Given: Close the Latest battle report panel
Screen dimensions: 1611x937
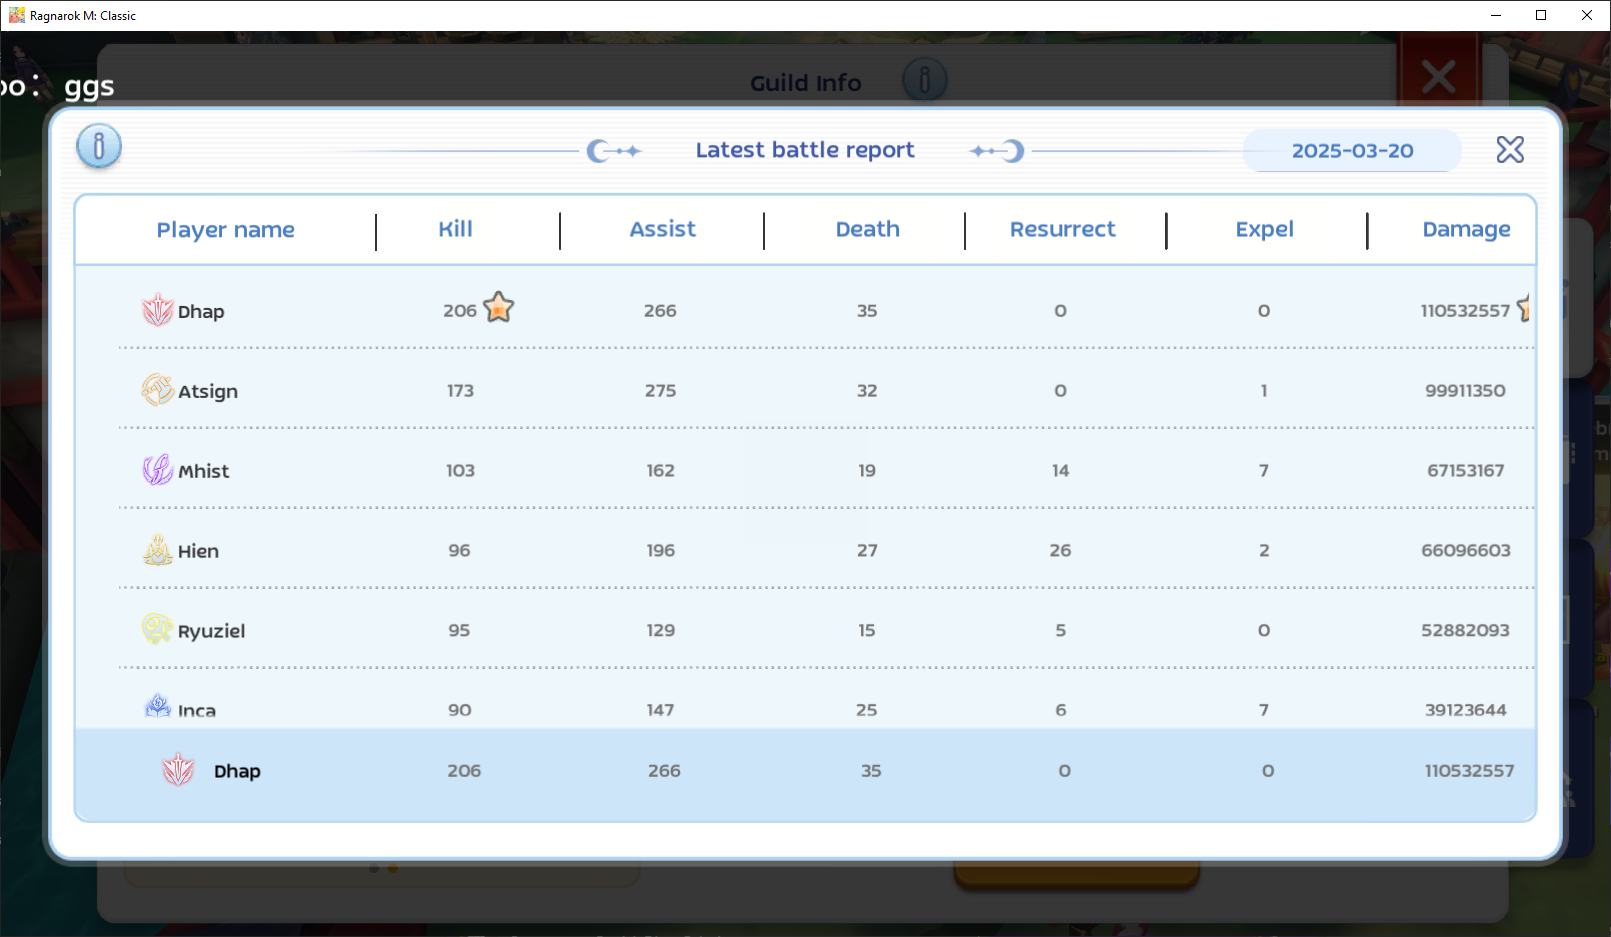Looking at the screenshot, I should tap(1510, 150).
